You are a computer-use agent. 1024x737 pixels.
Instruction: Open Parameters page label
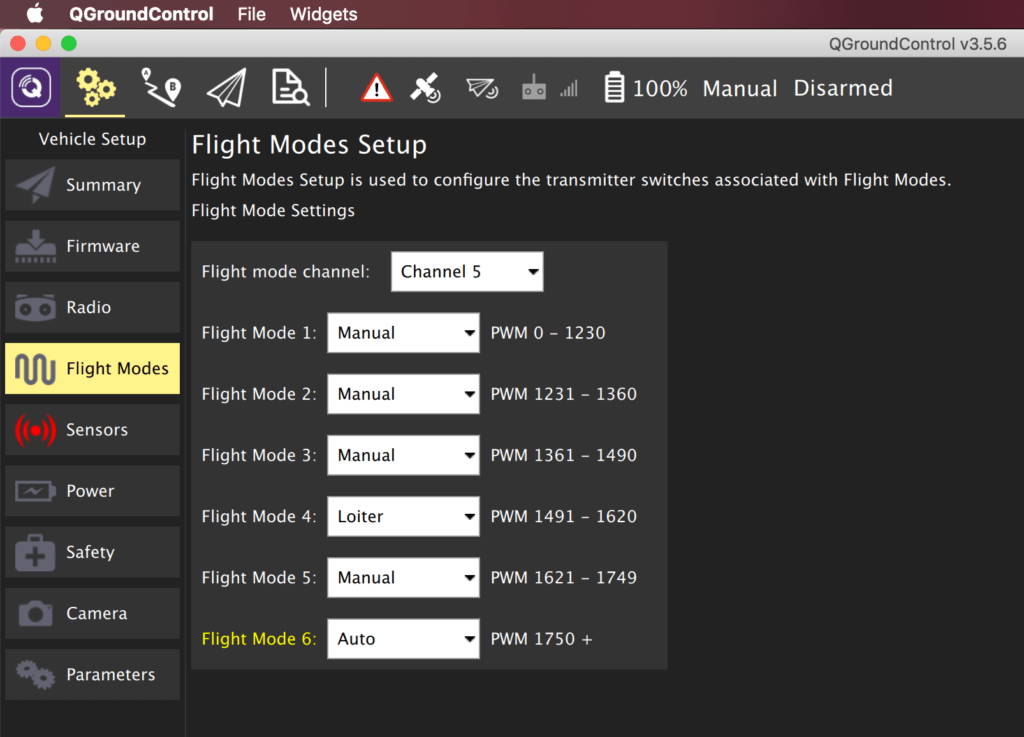tap(110, 674)
